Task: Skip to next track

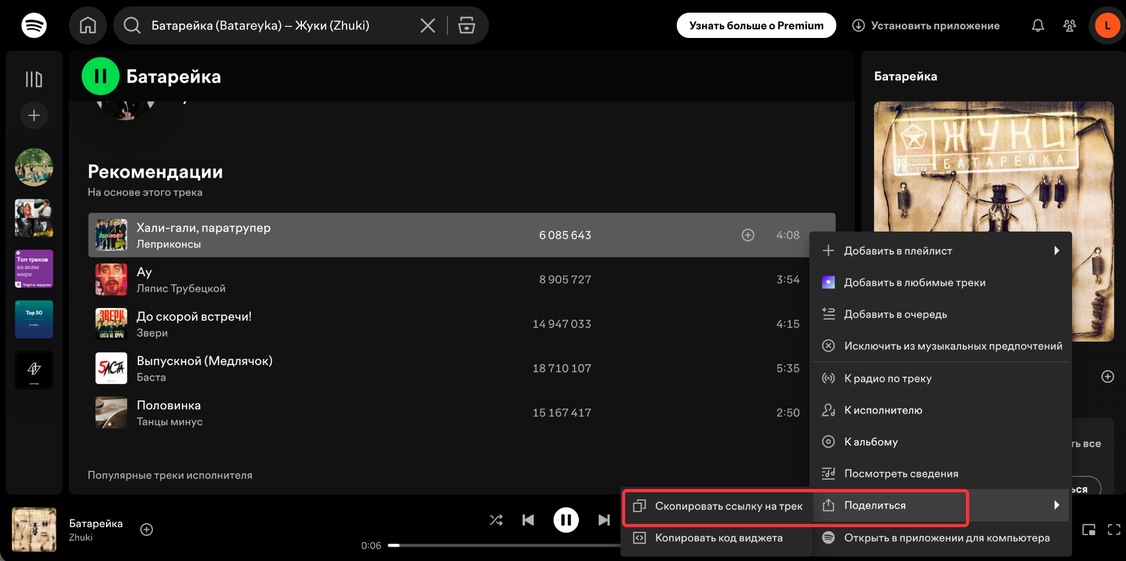Action: coord(604,520)
